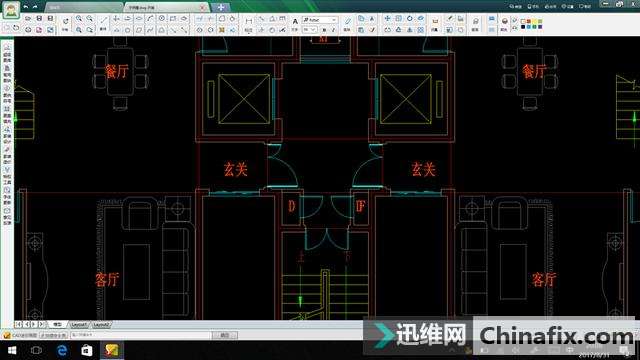Image resolution: width=640 pixels, height=360 pixels.
Task: Click the CAD app taskbar icon
Action: [x=111, y=350]
